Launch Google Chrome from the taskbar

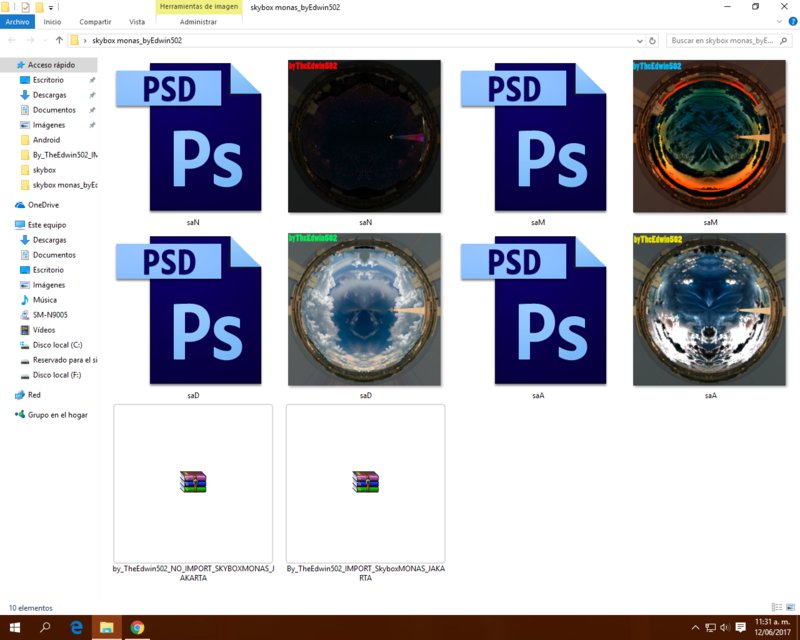[137, 627]
